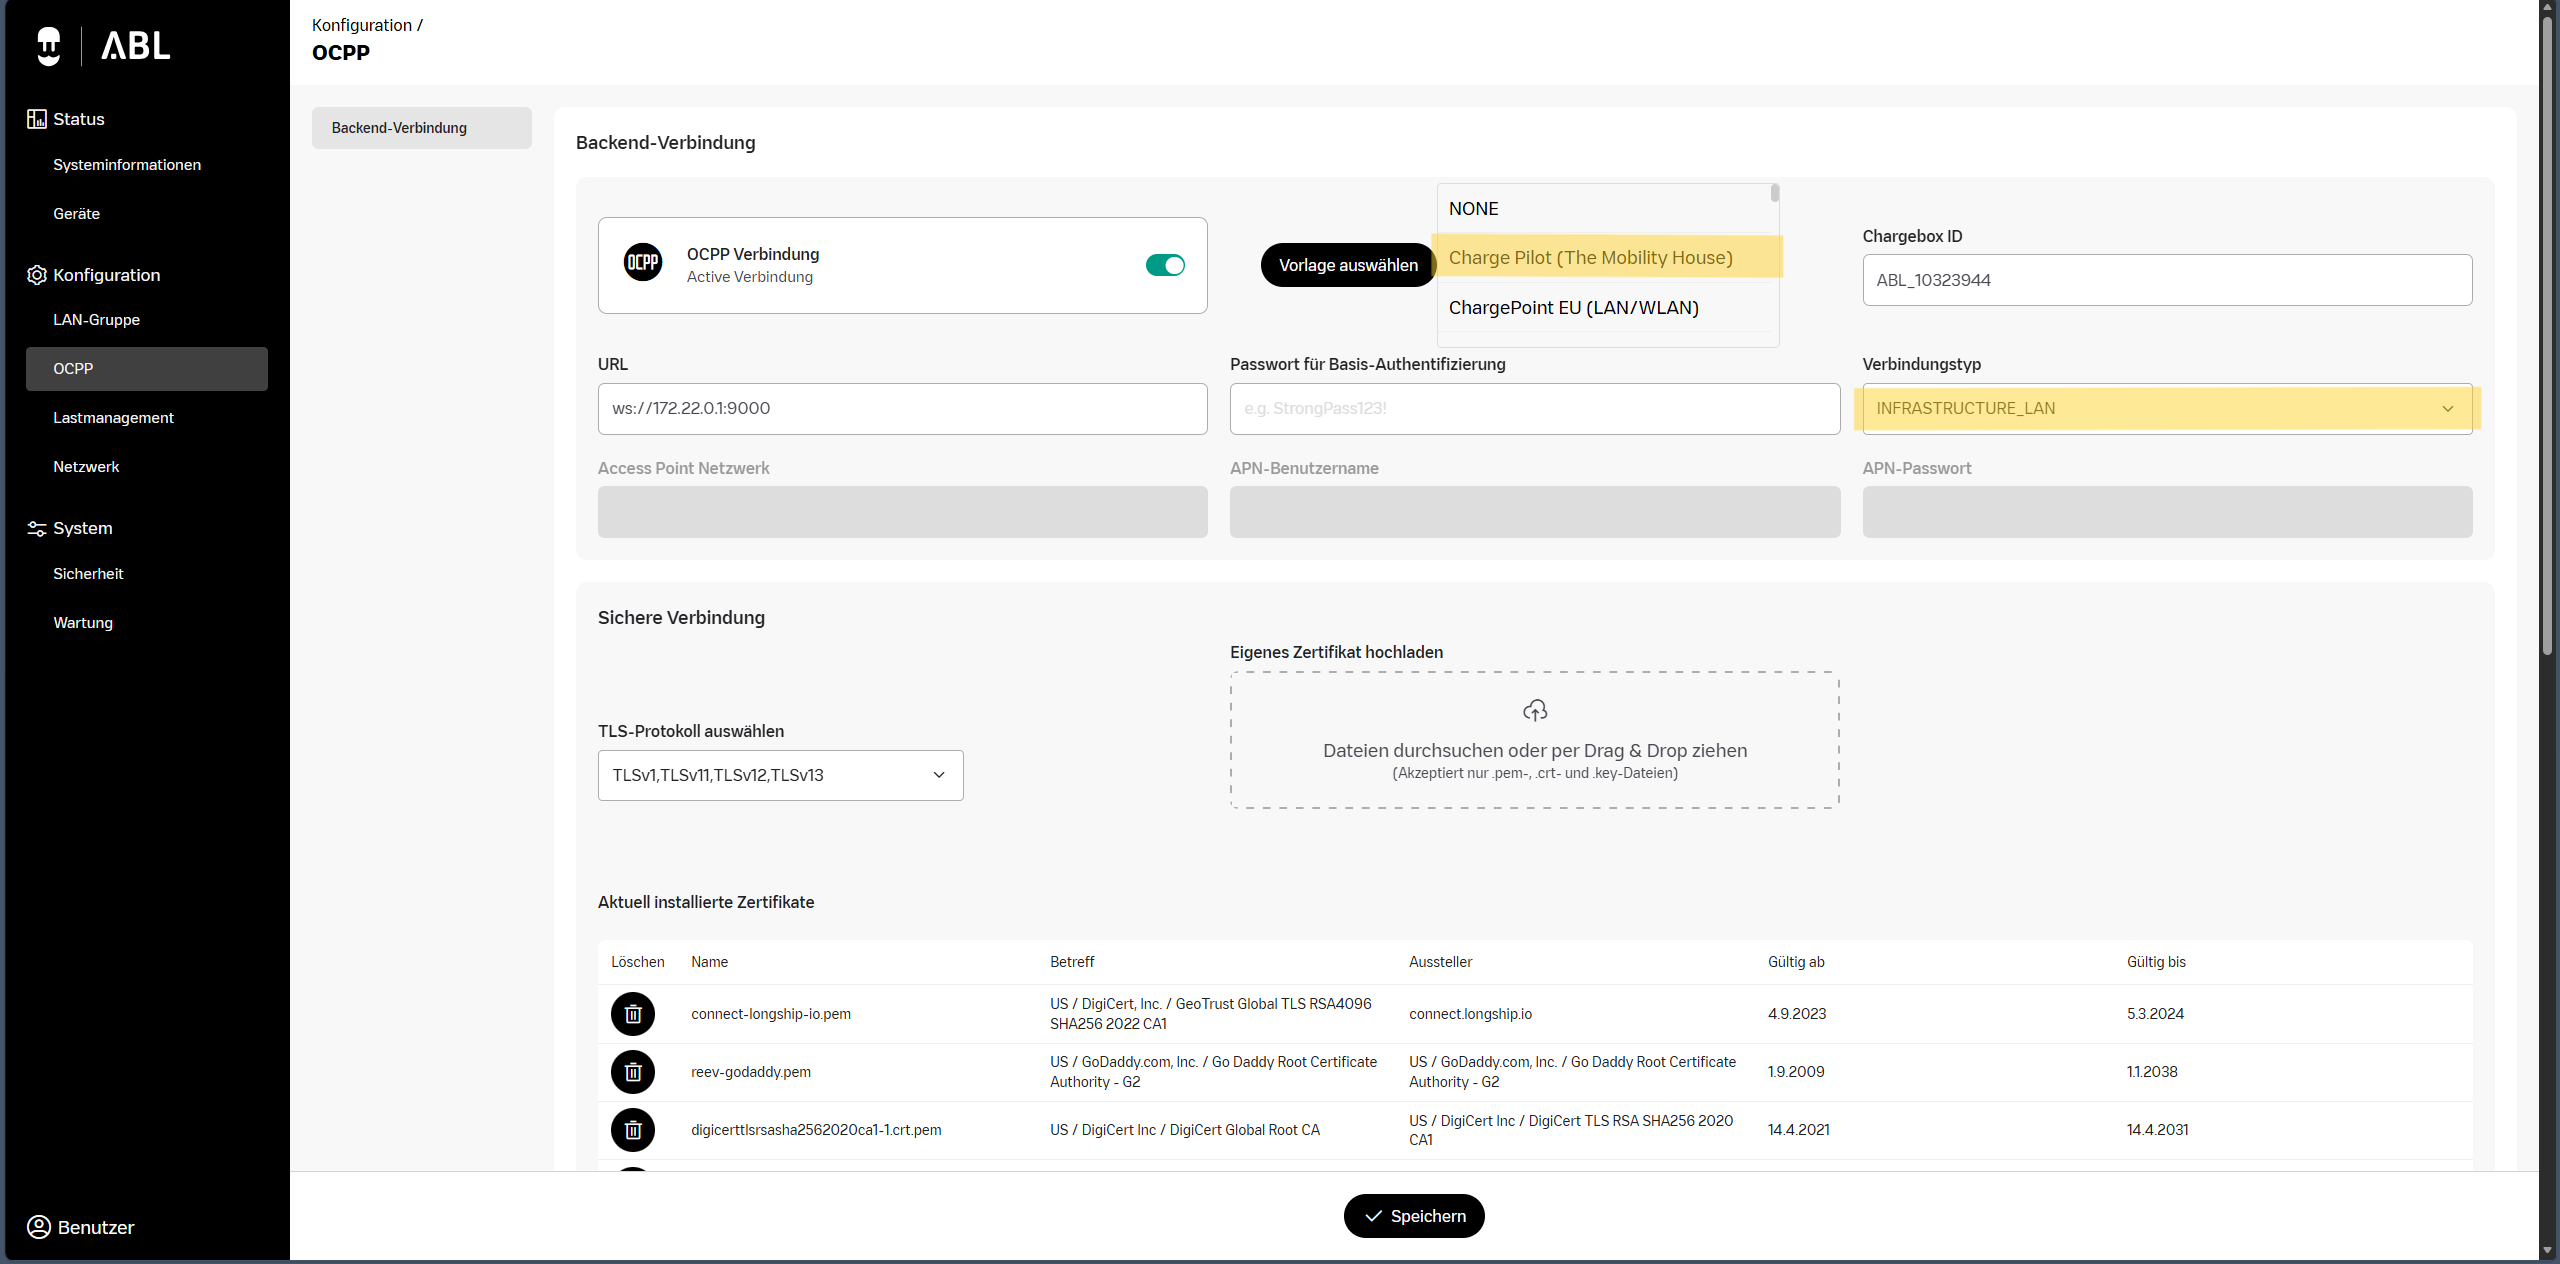Delete the reev-godaddy.pem certificate
The image size is (2560, 1264).
pos(633,1072)
